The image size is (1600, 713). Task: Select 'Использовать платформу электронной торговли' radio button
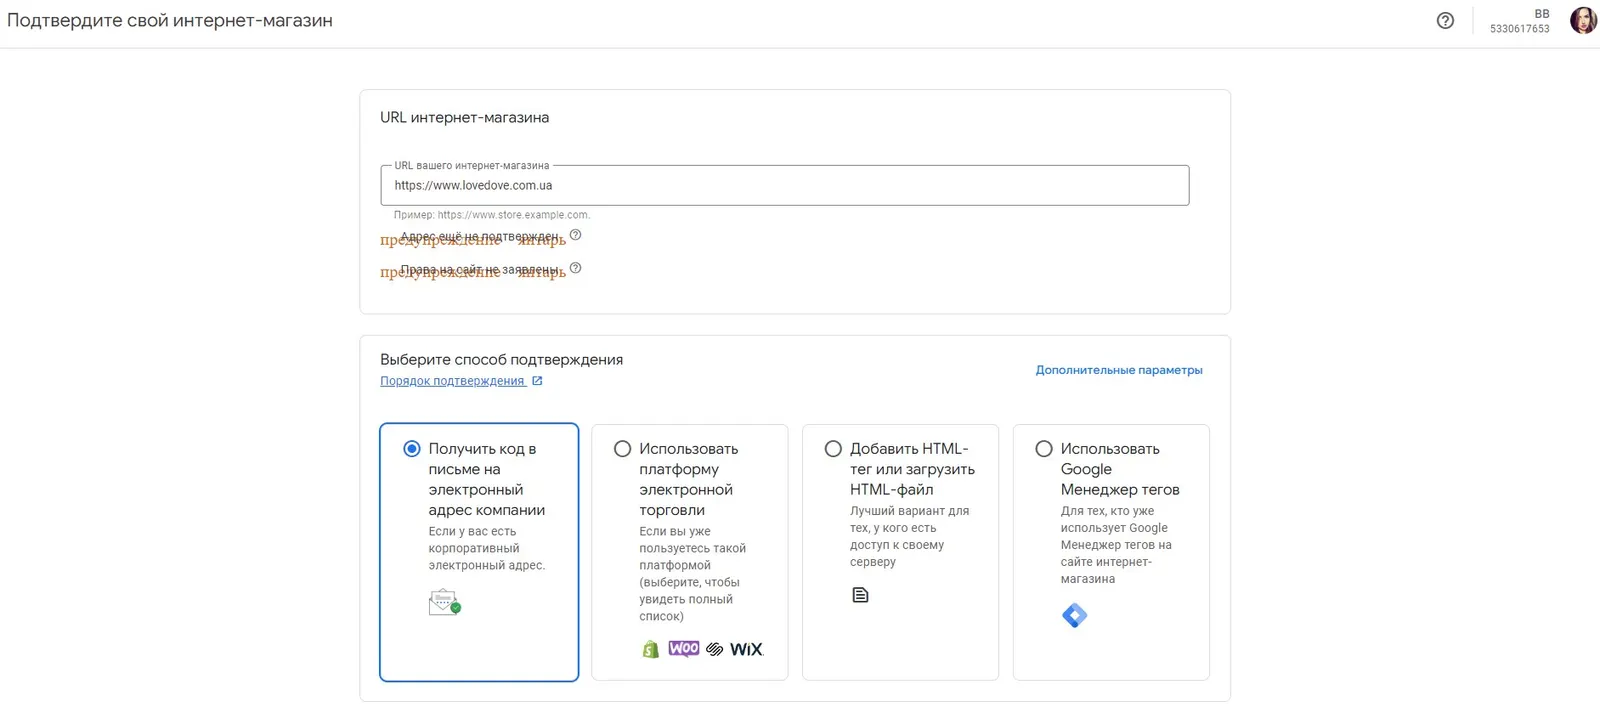622,448
